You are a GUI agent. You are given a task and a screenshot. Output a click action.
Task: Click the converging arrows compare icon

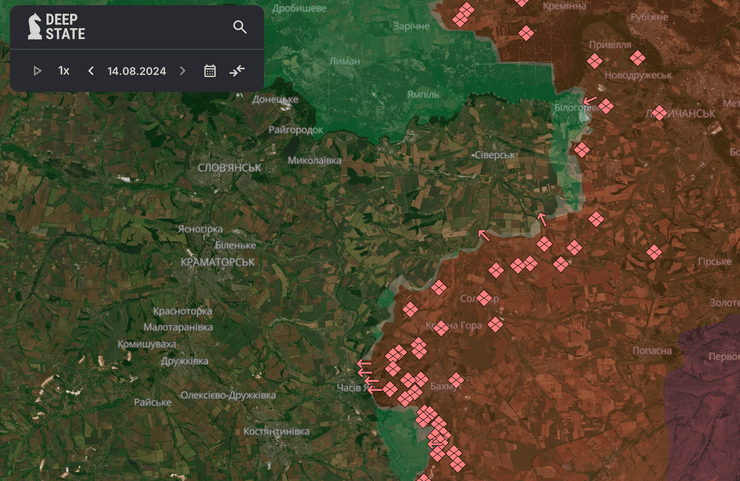[x=237, y=71]
